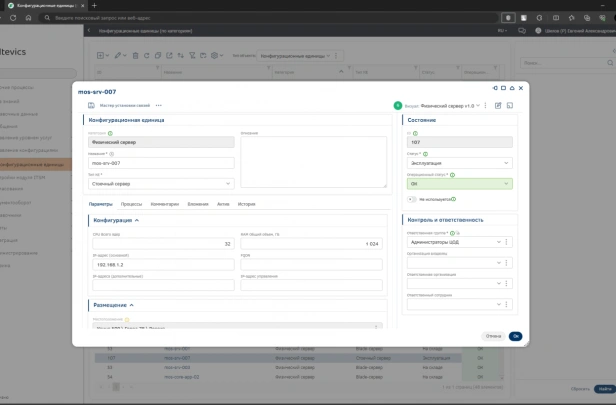Click the save icon in dialog toolbar
The image size is (616, 405).
coord(91,105)
